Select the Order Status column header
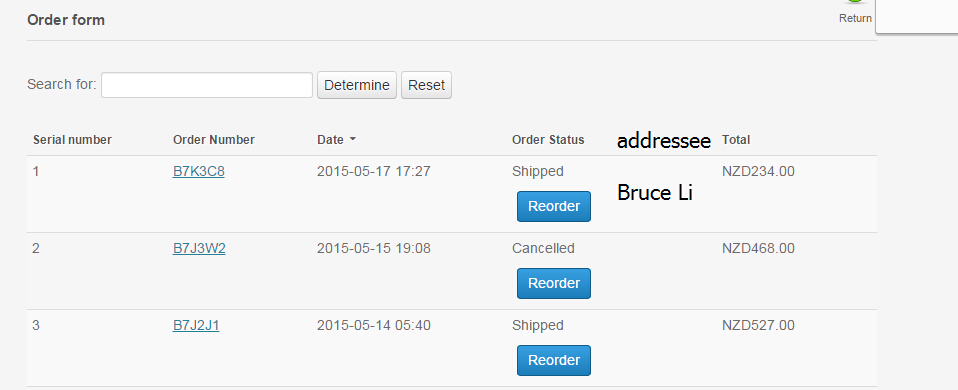 point(548,140)
